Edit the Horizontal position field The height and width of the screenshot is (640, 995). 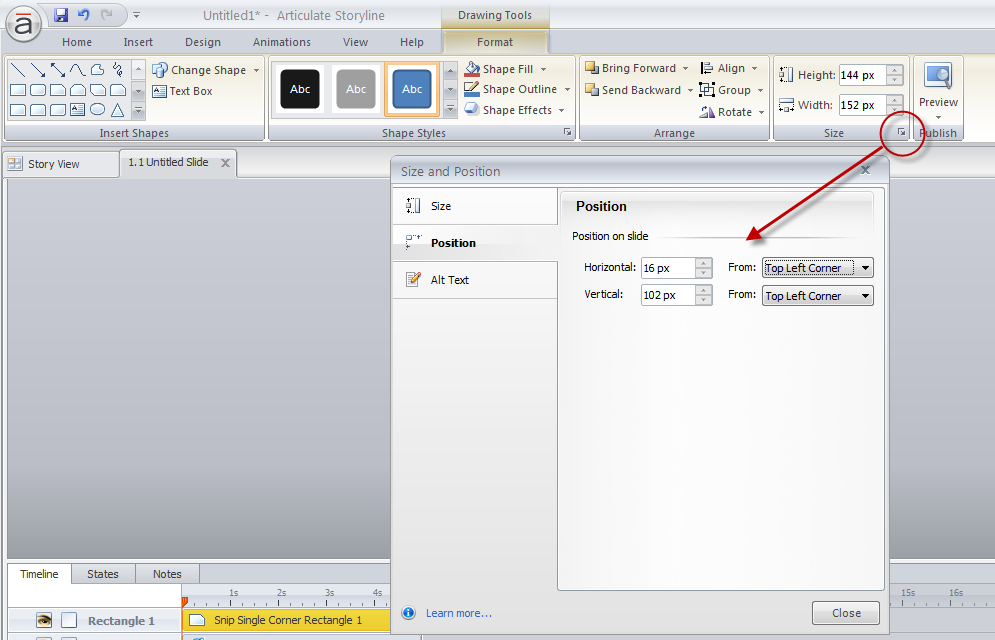point(668,268)
